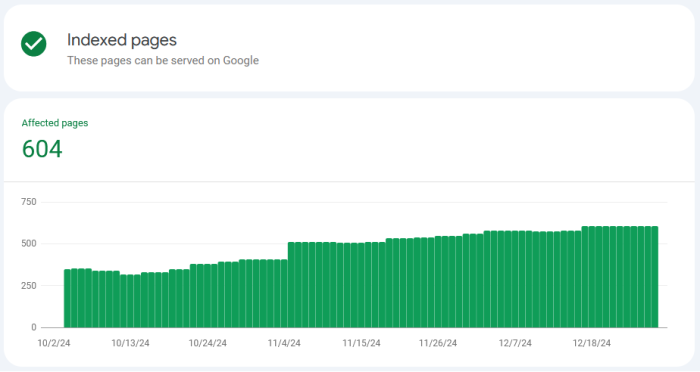Click the 10/13/24 date label

[x=130, y=343]
